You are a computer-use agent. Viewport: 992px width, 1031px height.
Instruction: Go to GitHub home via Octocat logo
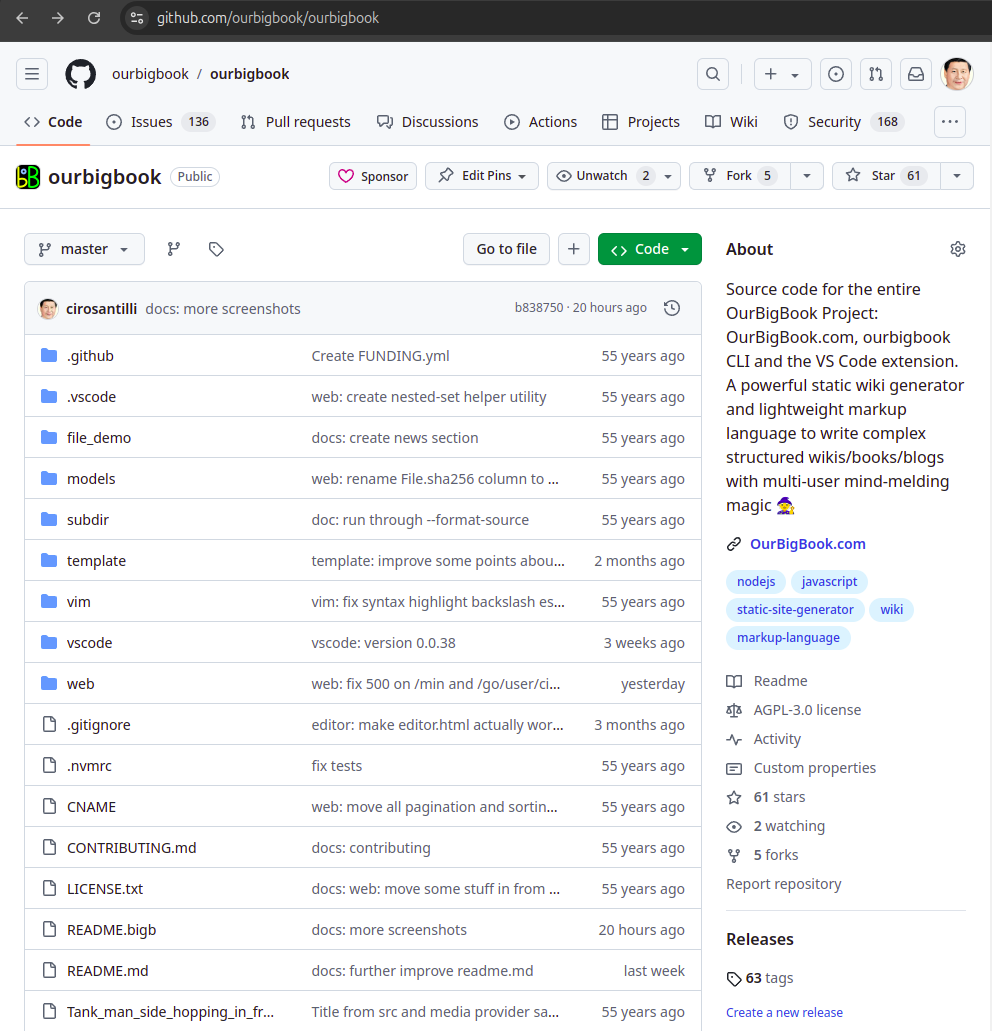[80, 74]
